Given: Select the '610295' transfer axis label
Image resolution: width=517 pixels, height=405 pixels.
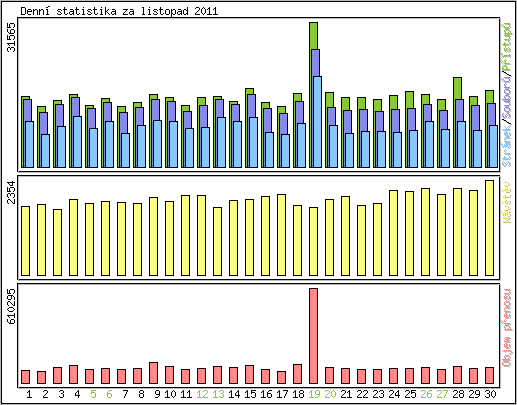Looking at the screenshot, I should [11, 306].
